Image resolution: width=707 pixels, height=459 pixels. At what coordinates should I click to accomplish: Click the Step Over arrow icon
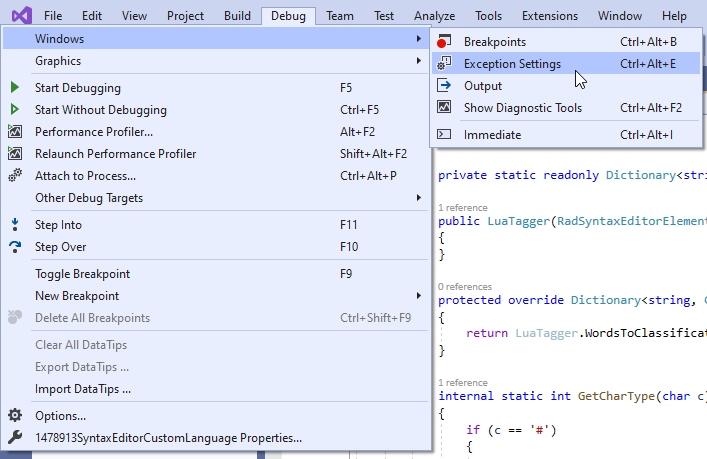pyautogui.click(x=15, y=247)
